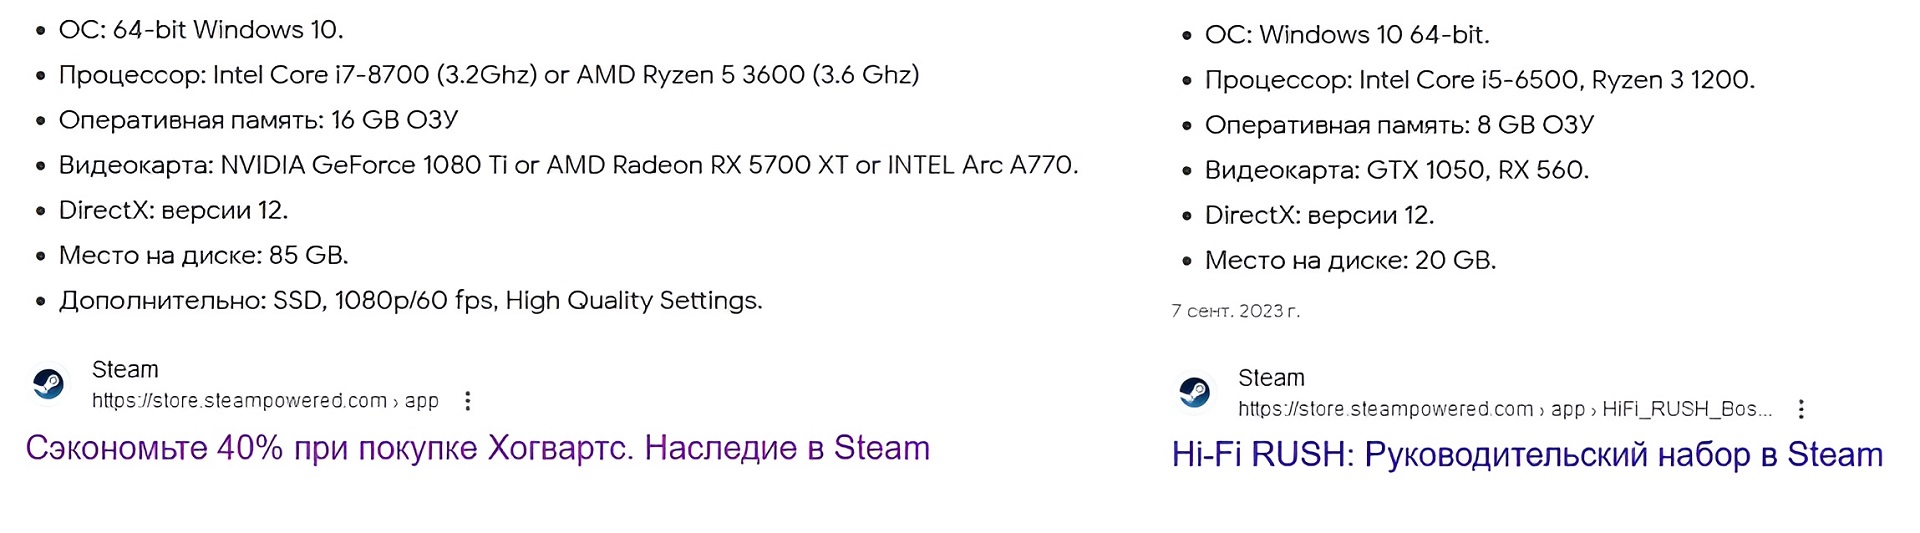The width and height of the screenshot is (1920, 533).
Task: Open the three-dot menu for the Hogwarts result
Action: (x=467, y=401)
